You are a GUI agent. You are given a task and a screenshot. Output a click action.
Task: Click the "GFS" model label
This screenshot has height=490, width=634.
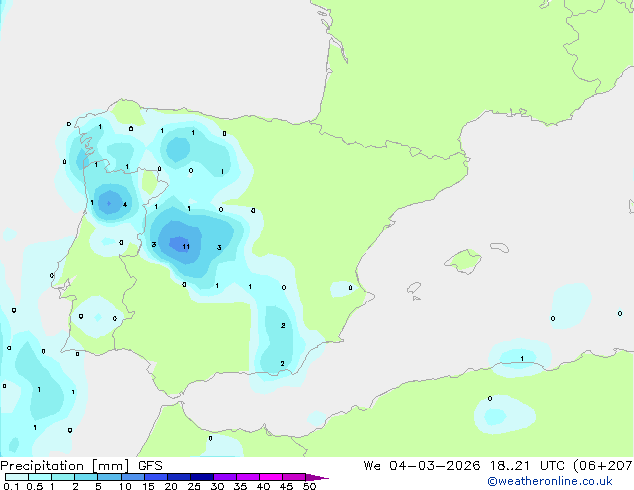pos(150,466)
